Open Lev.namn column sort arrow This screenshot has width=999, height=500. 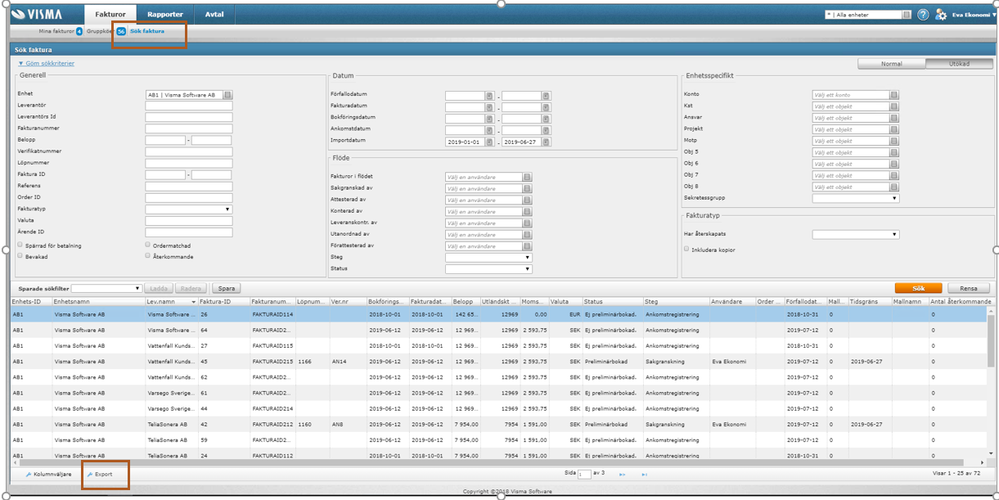(x=193, y=301)
